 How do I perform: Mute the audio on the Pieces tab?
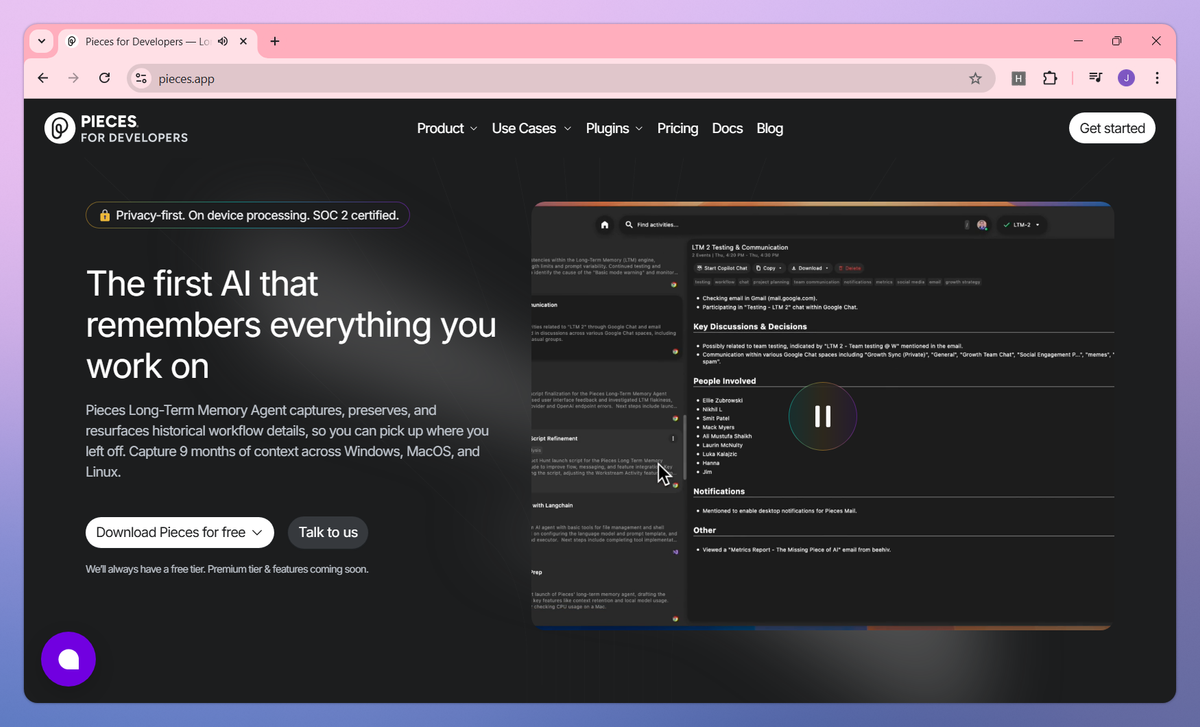click(x=222, y=41)
